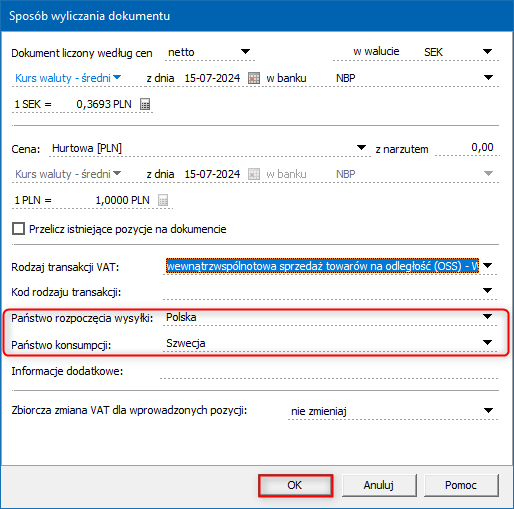514x509 pixels.
Task: Enable Przelicz istniejące pozycje na dokumencie checkbox
Action: pyautogui.click(x=18, y=229)
